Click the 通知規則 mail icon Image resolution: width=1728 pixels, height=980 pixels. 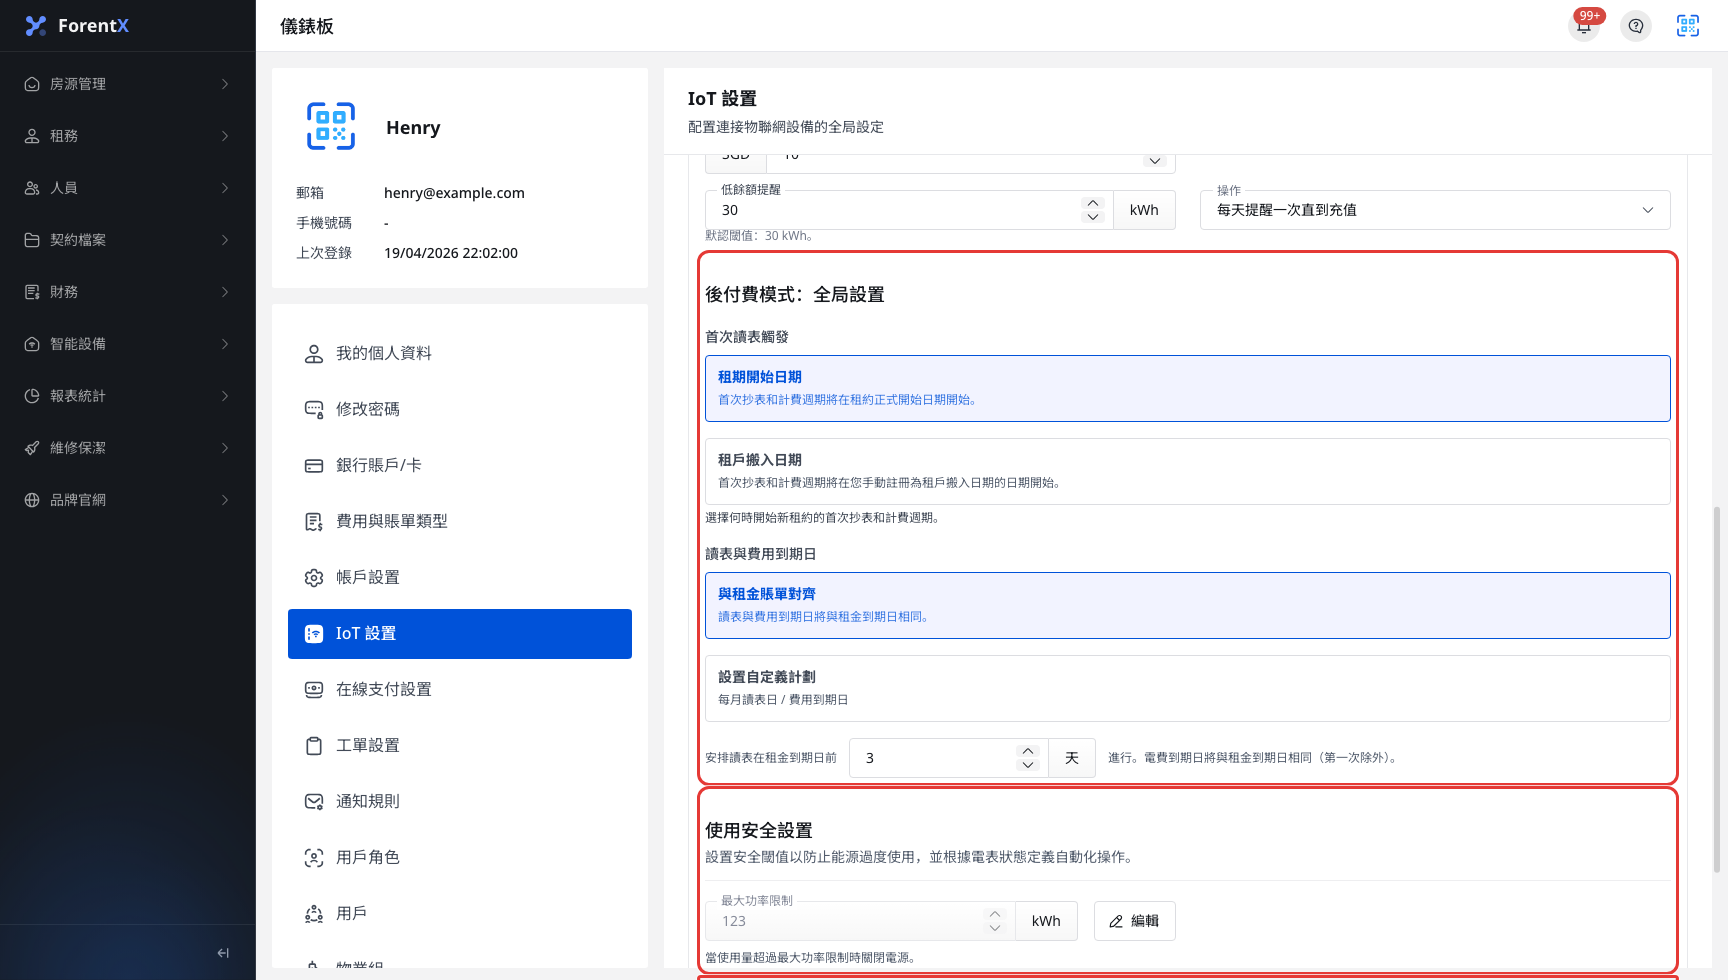click(x=314, y=802)
